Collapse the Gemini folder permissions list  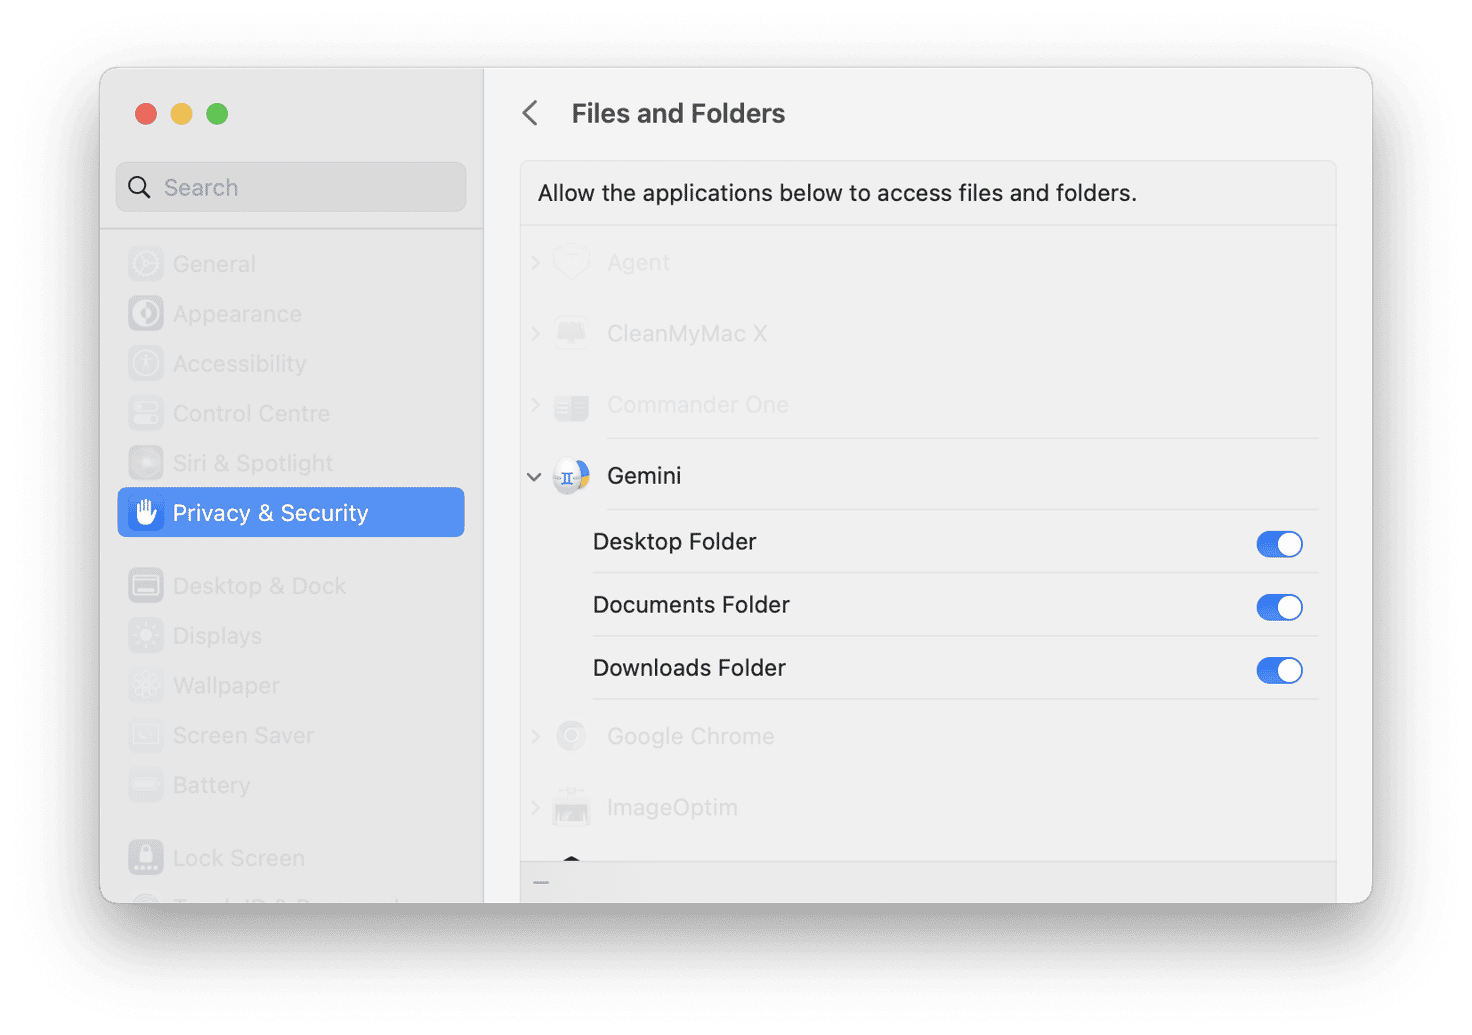pyautogui.click(x=534, y=477)
